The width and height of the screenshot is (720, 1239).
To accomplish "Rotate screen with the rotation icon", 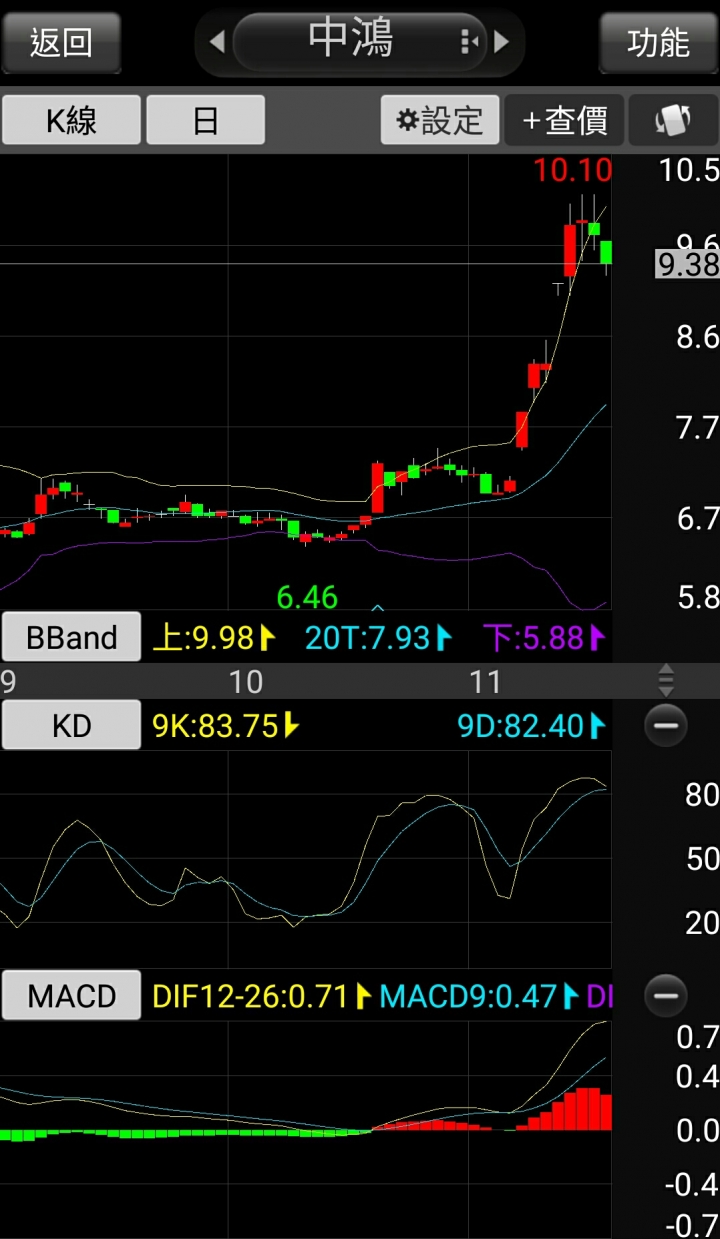I will pos(673,120).
